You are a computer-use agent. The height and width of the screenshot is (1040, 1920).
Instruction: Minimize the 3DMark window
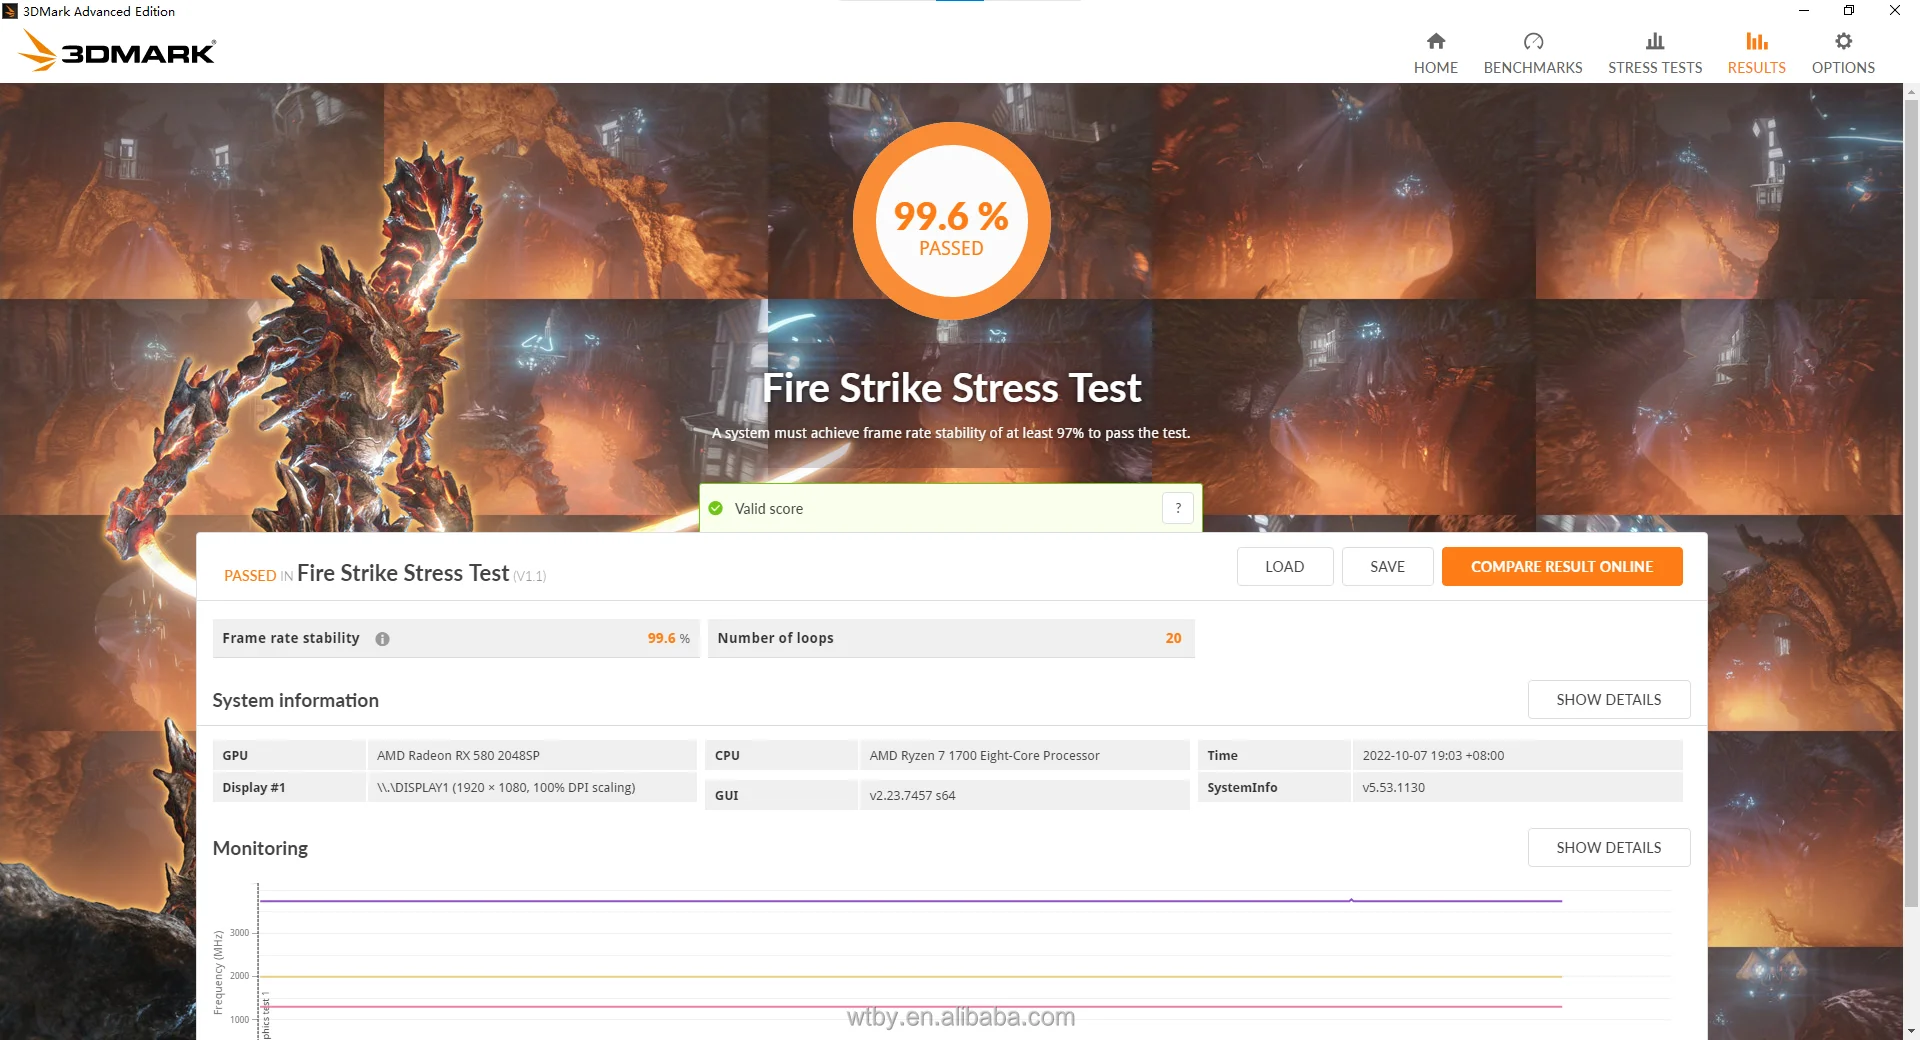pyautogui.click(x=1804, y=11)
